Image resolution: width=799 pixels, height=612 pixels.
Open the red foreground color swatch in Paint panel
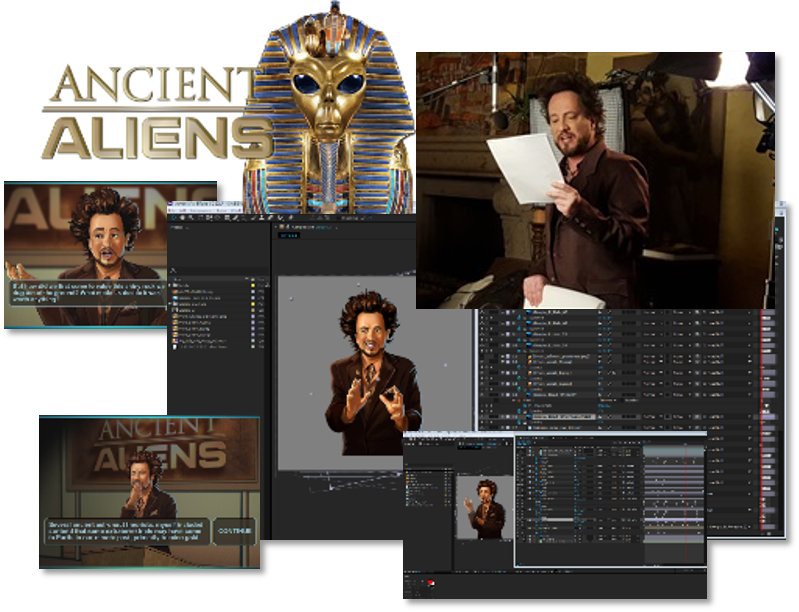pos(431,582)
